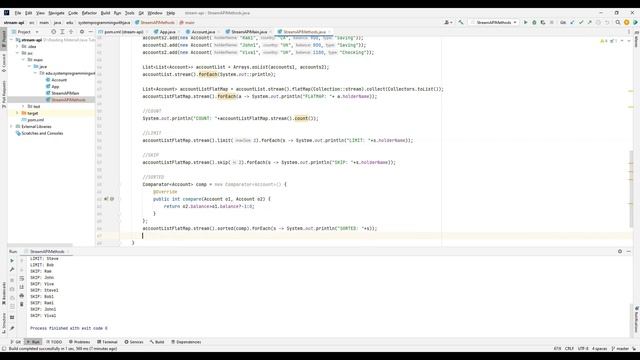Open StreamAPIMethods run configuration dropdown

494,22
